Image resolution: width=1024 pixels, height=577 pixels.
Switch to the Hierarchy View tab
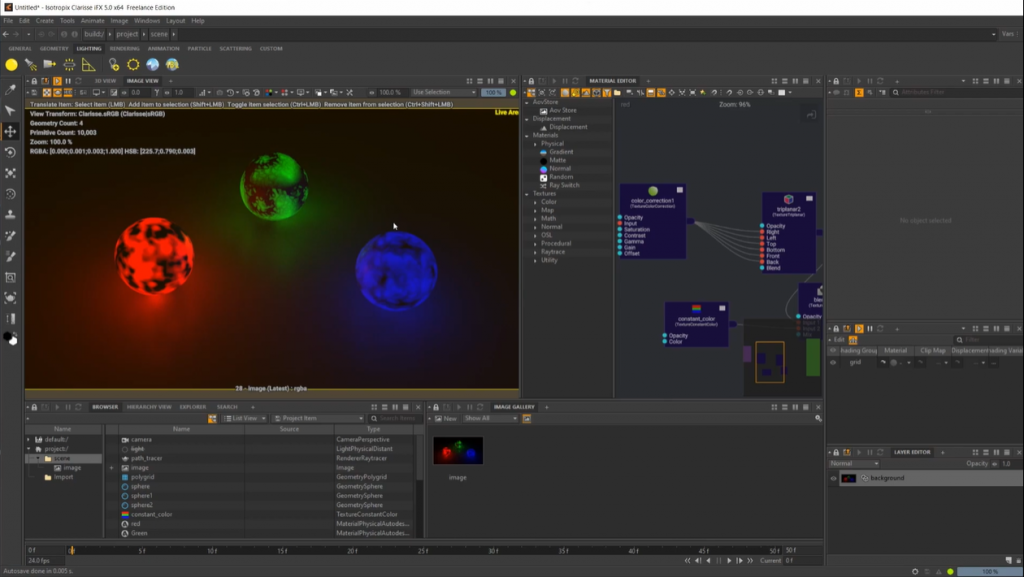(148, 407)
